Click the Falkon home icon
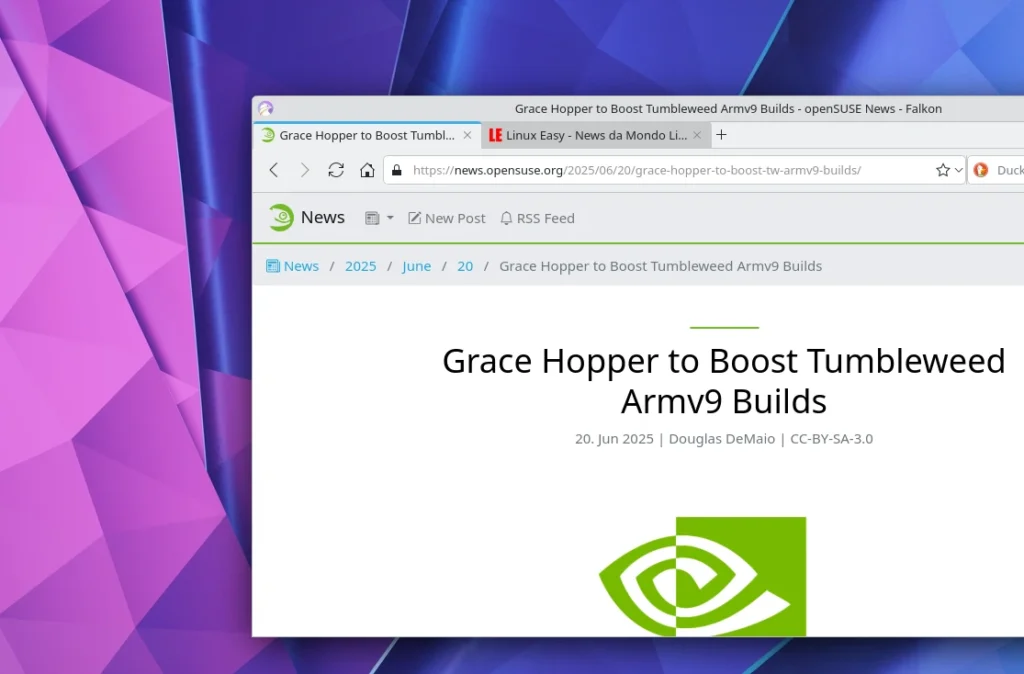 coord(366,170)
